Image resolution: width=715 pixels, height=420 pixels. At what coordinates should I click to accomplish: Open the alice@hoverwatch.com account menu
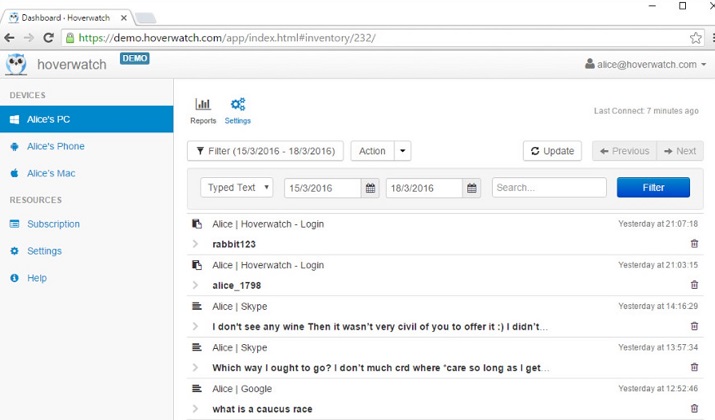646,64
